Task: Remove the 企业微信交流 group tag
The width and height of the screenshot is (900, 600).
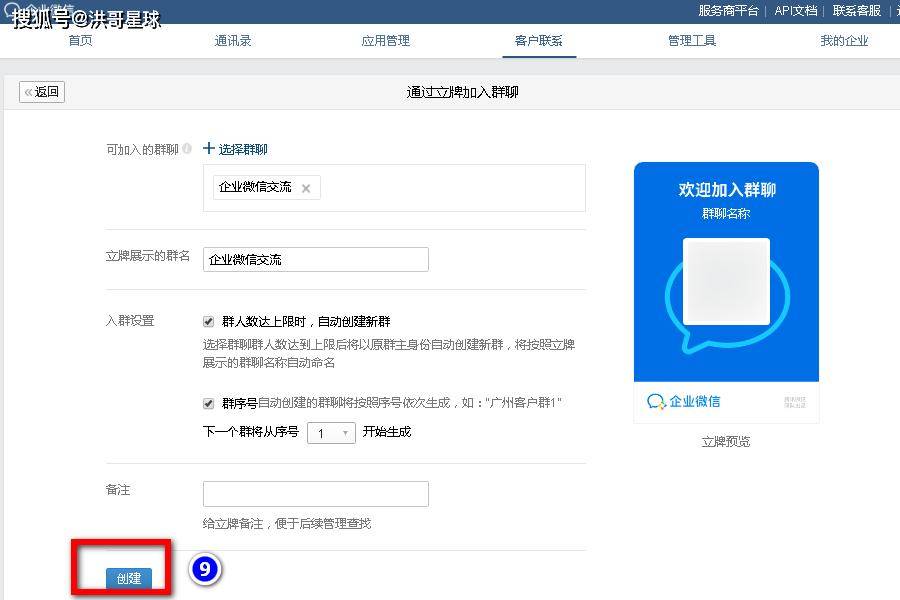Action: [306, 188]
